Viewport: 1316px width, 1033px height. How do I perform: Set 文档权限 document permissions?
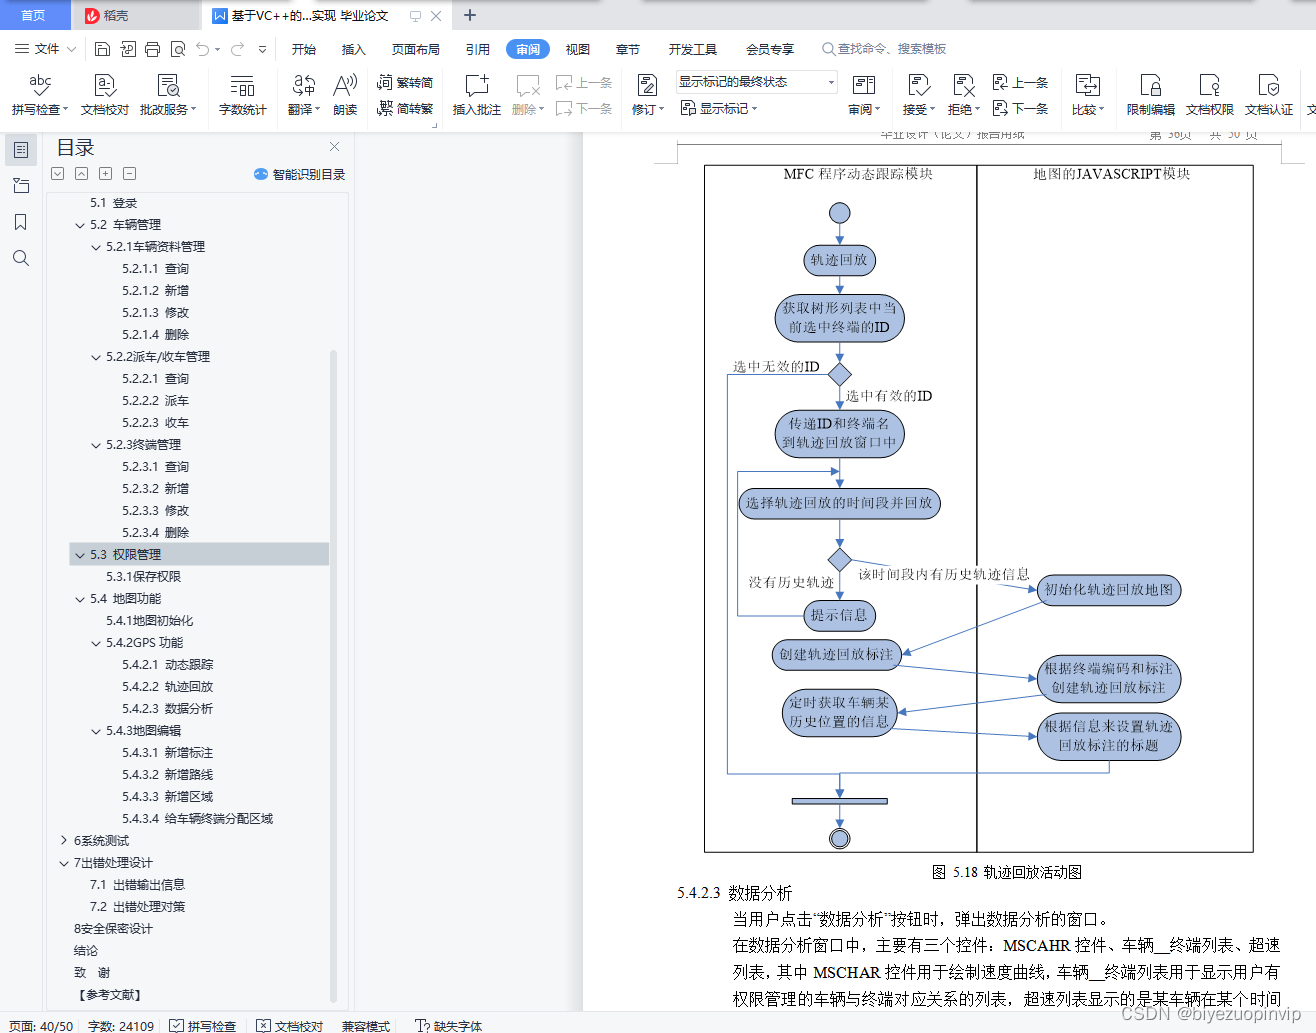(x=1209, y=94)
